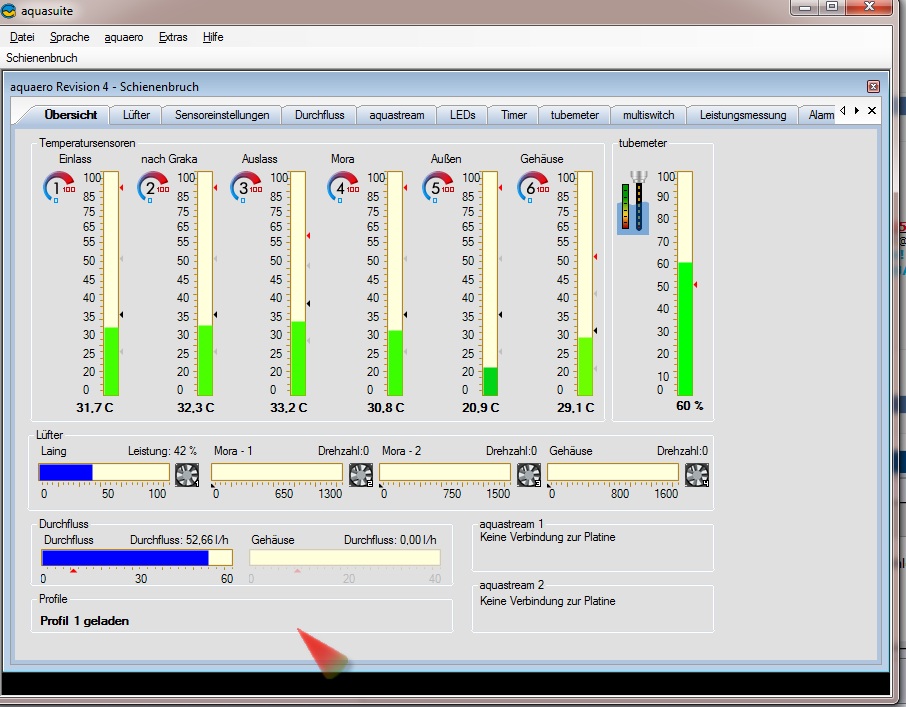Image resolution: width=906 pixels, height=707 pixels.
Task: Click the nach Graka temperature bar
Action: pos(205,283)
